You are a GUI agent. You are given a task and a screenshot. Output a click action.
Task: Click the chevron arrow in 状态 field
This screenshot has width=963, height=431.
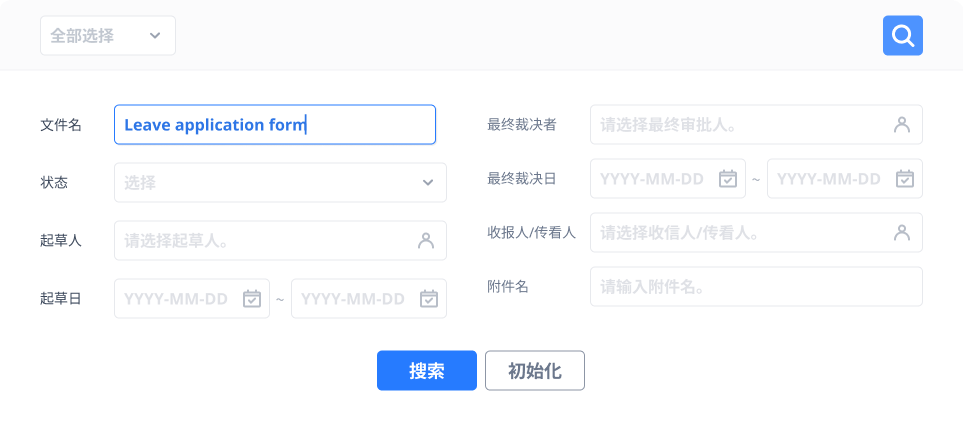(x=428, y=183)
